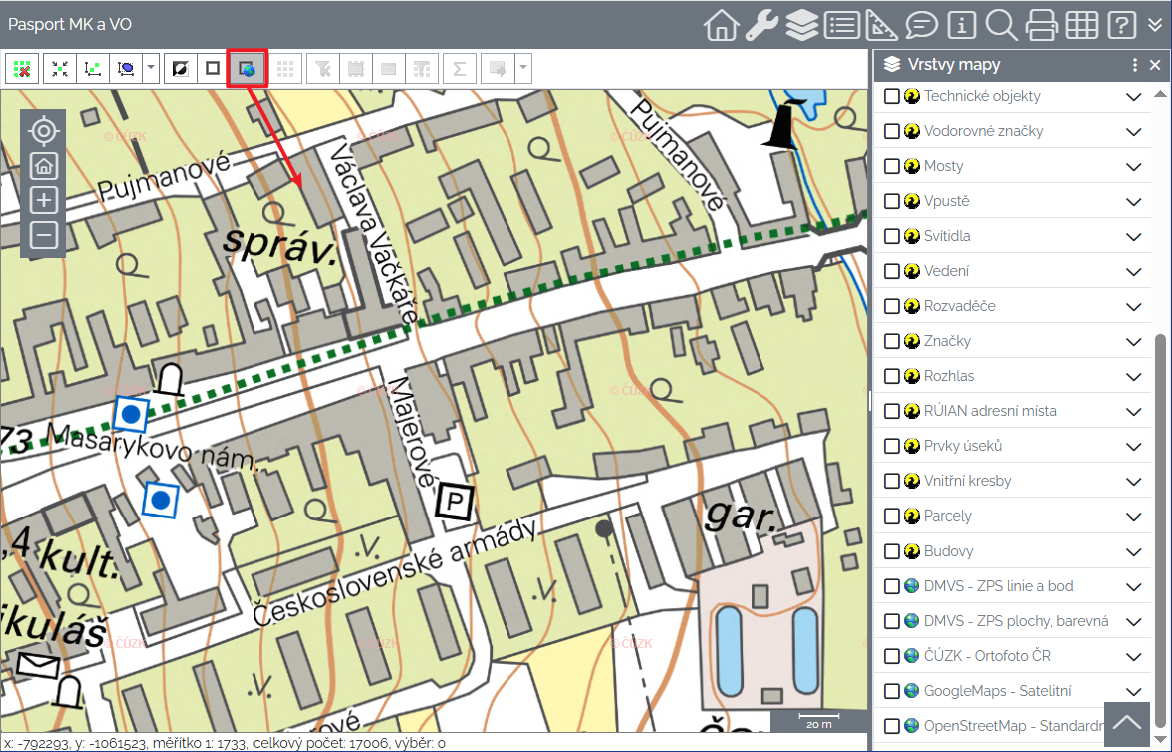Click the measurement triangle ruler icon
Image resolution: width=1172 pixels, height=752 pixels.
tap(881, 25)
